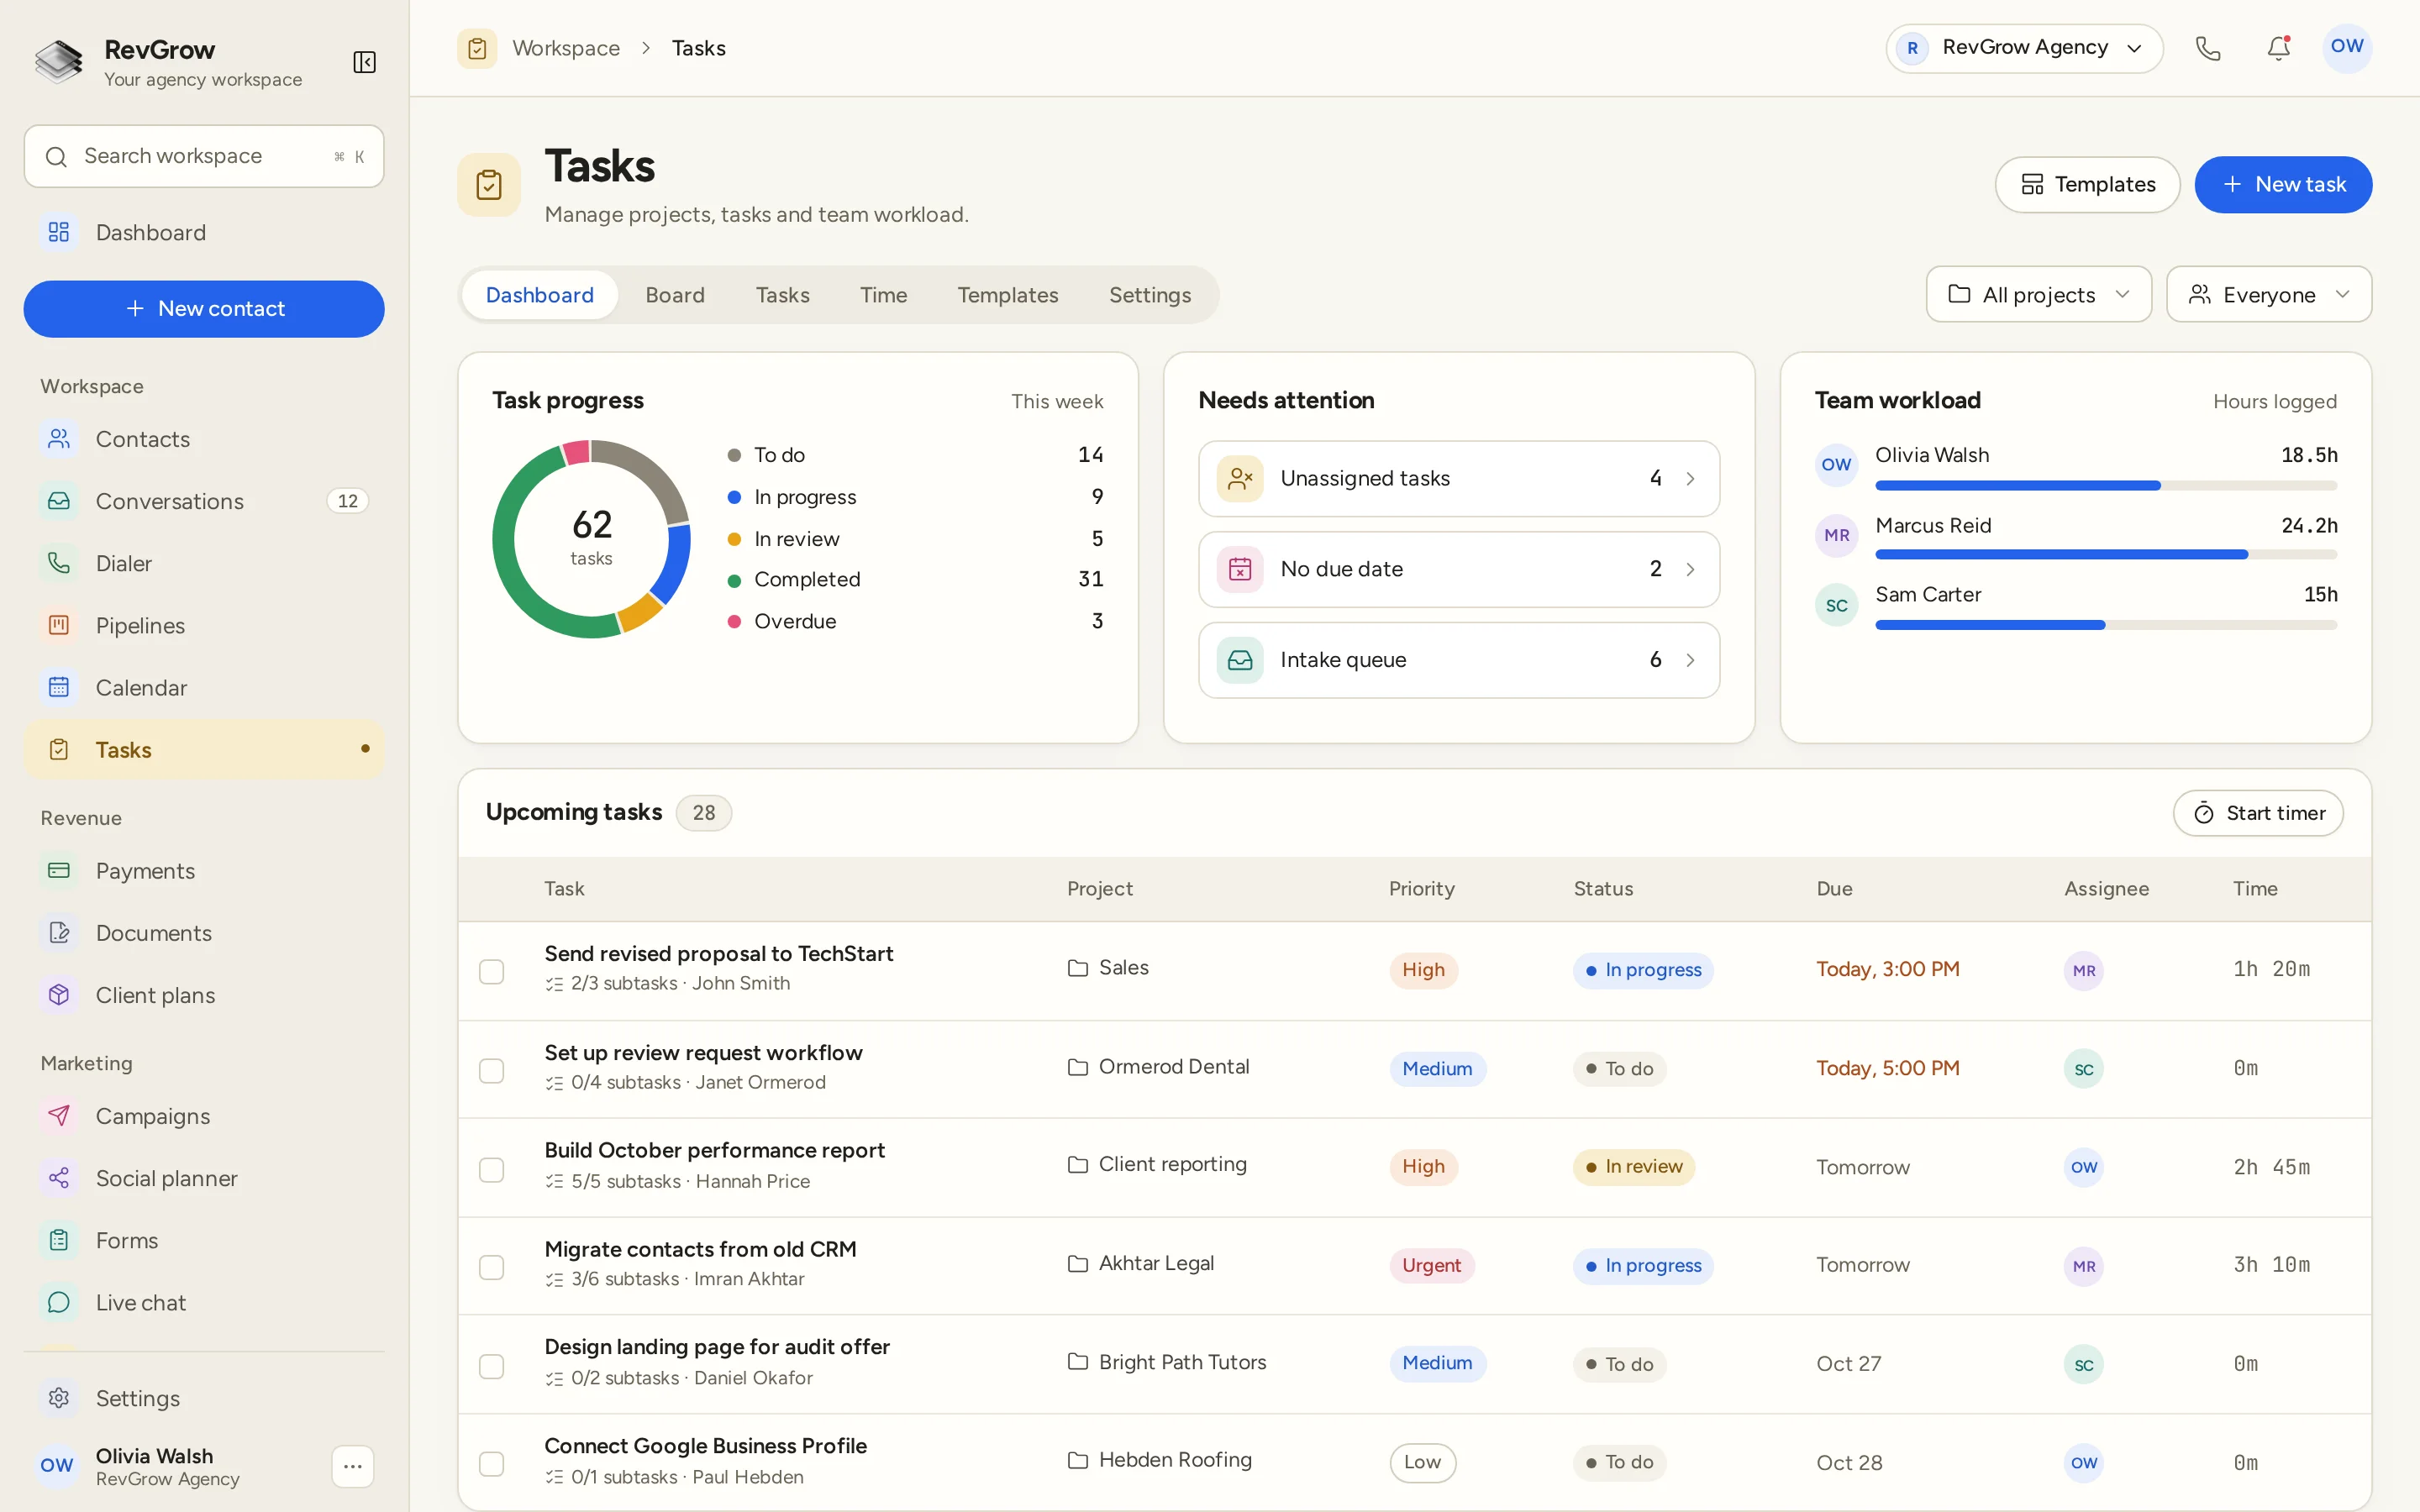Open the Templates button beside New task
The height and width of the screenshot is (1512, 2420).
2087,184
